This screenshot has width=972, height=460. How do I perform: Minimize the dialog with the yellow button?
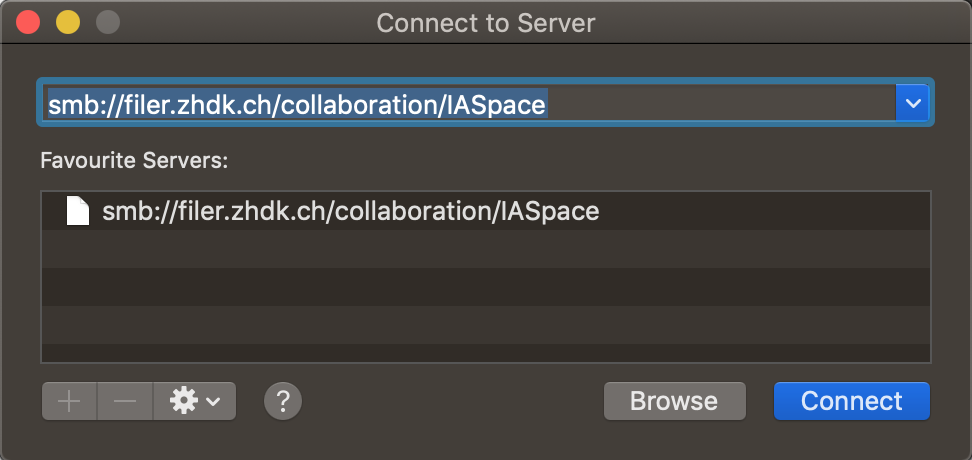(x=68, y=22)
